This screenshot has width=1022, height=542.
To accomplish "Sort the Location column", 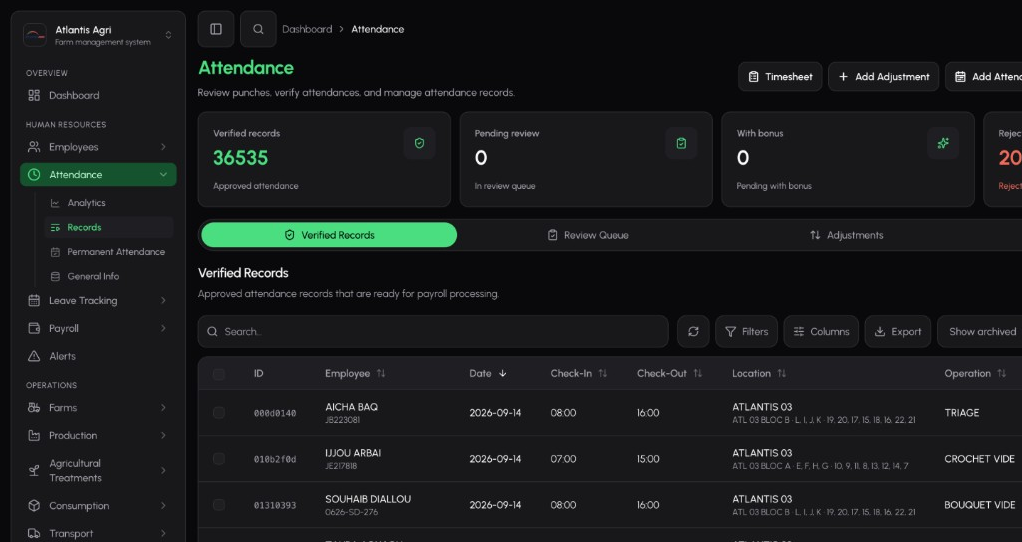I will (x=782, y=374).
